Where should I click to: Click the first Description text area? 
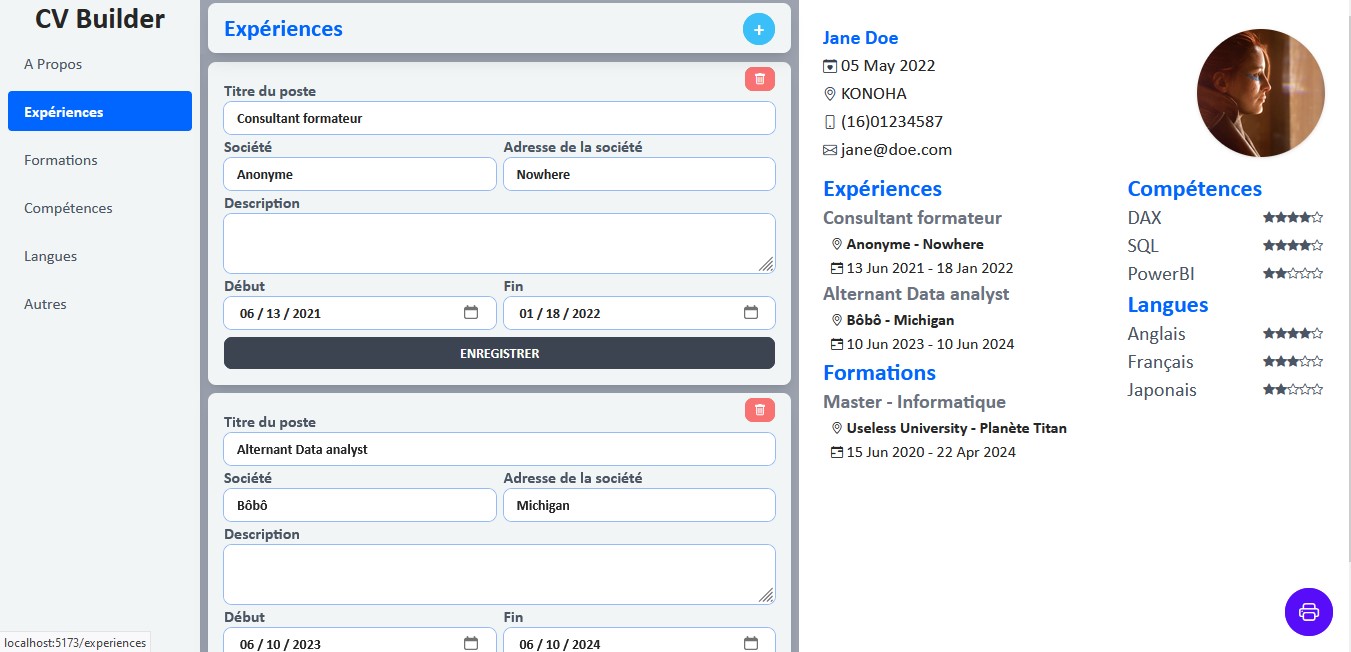tap(499, 242)
